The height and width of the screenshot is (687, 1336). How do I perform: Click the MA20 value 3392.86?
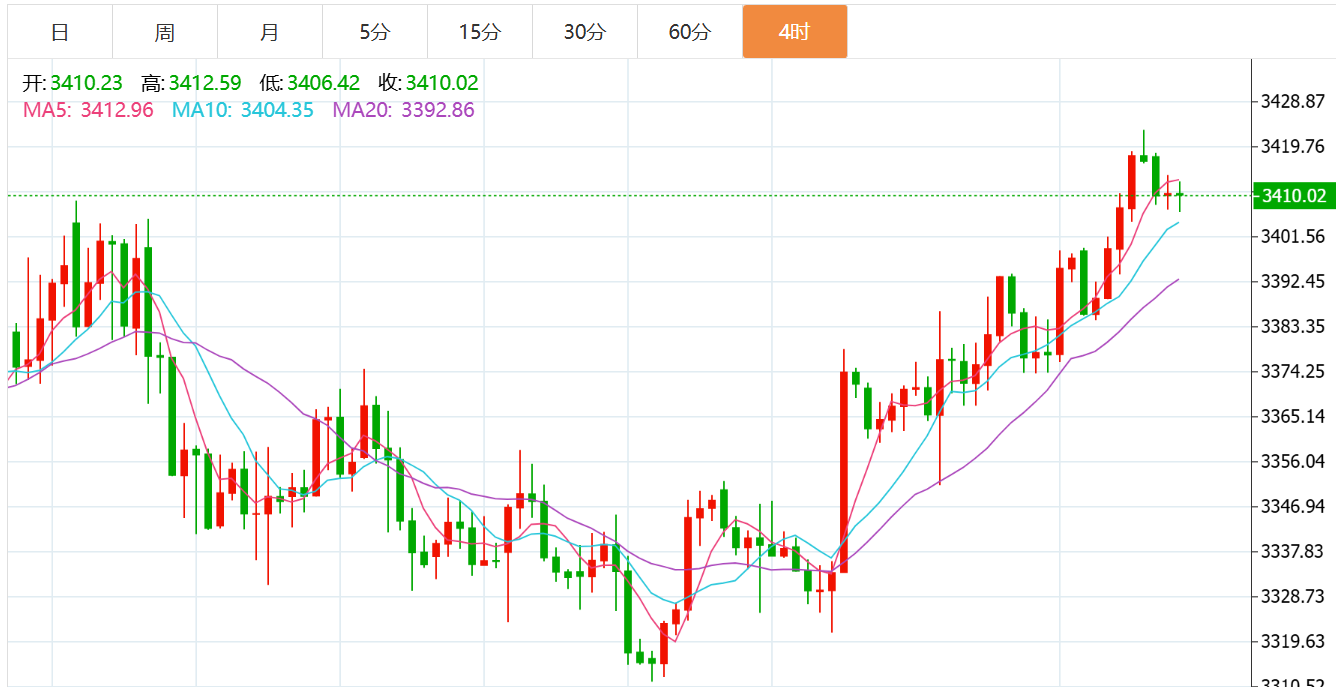pyautogui.click(x=438, y=110)
